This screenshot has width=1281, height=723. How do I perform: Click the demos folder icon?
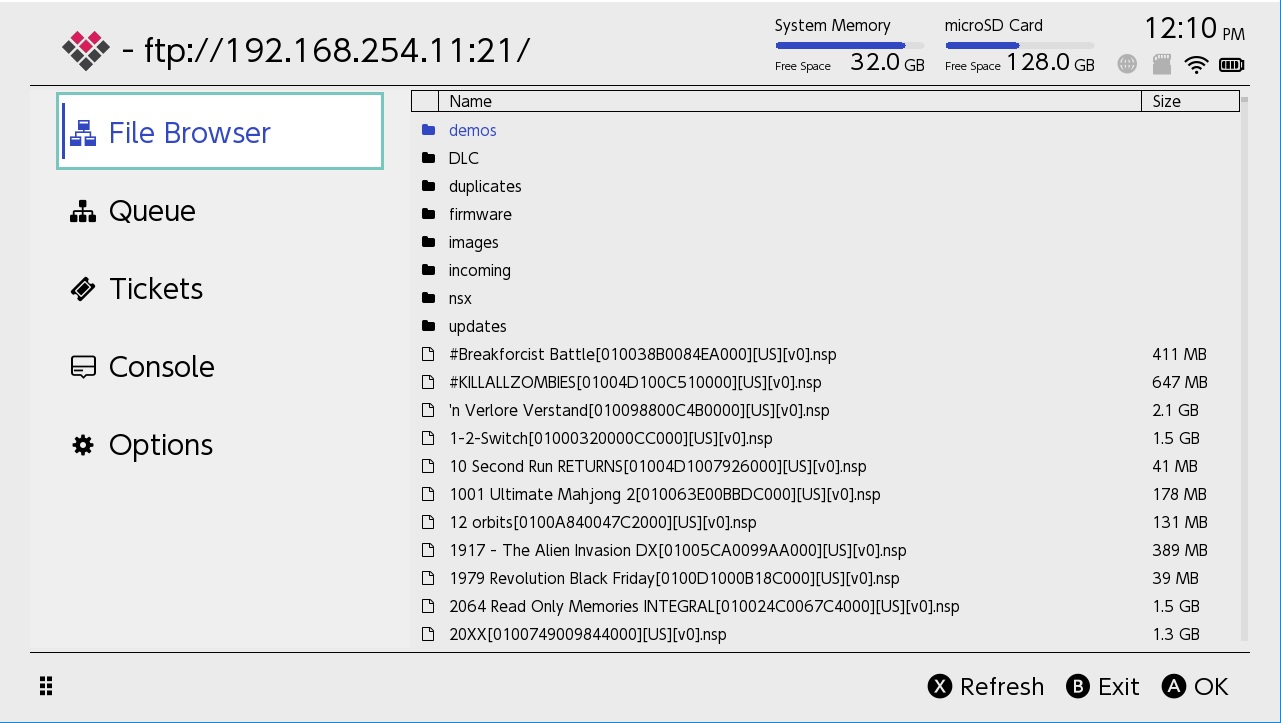(x=429, y=130)
